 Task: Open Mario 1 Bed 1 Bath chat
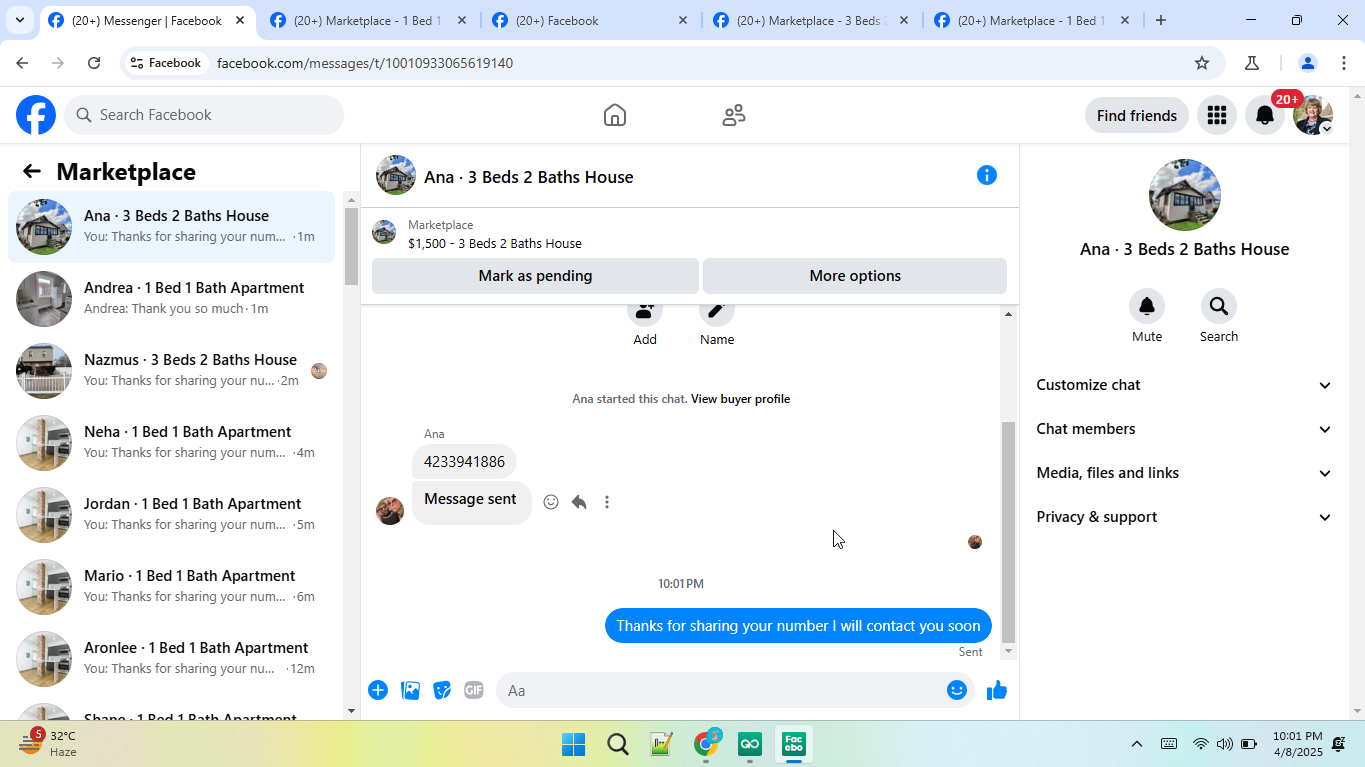click(x=171, y=587)
